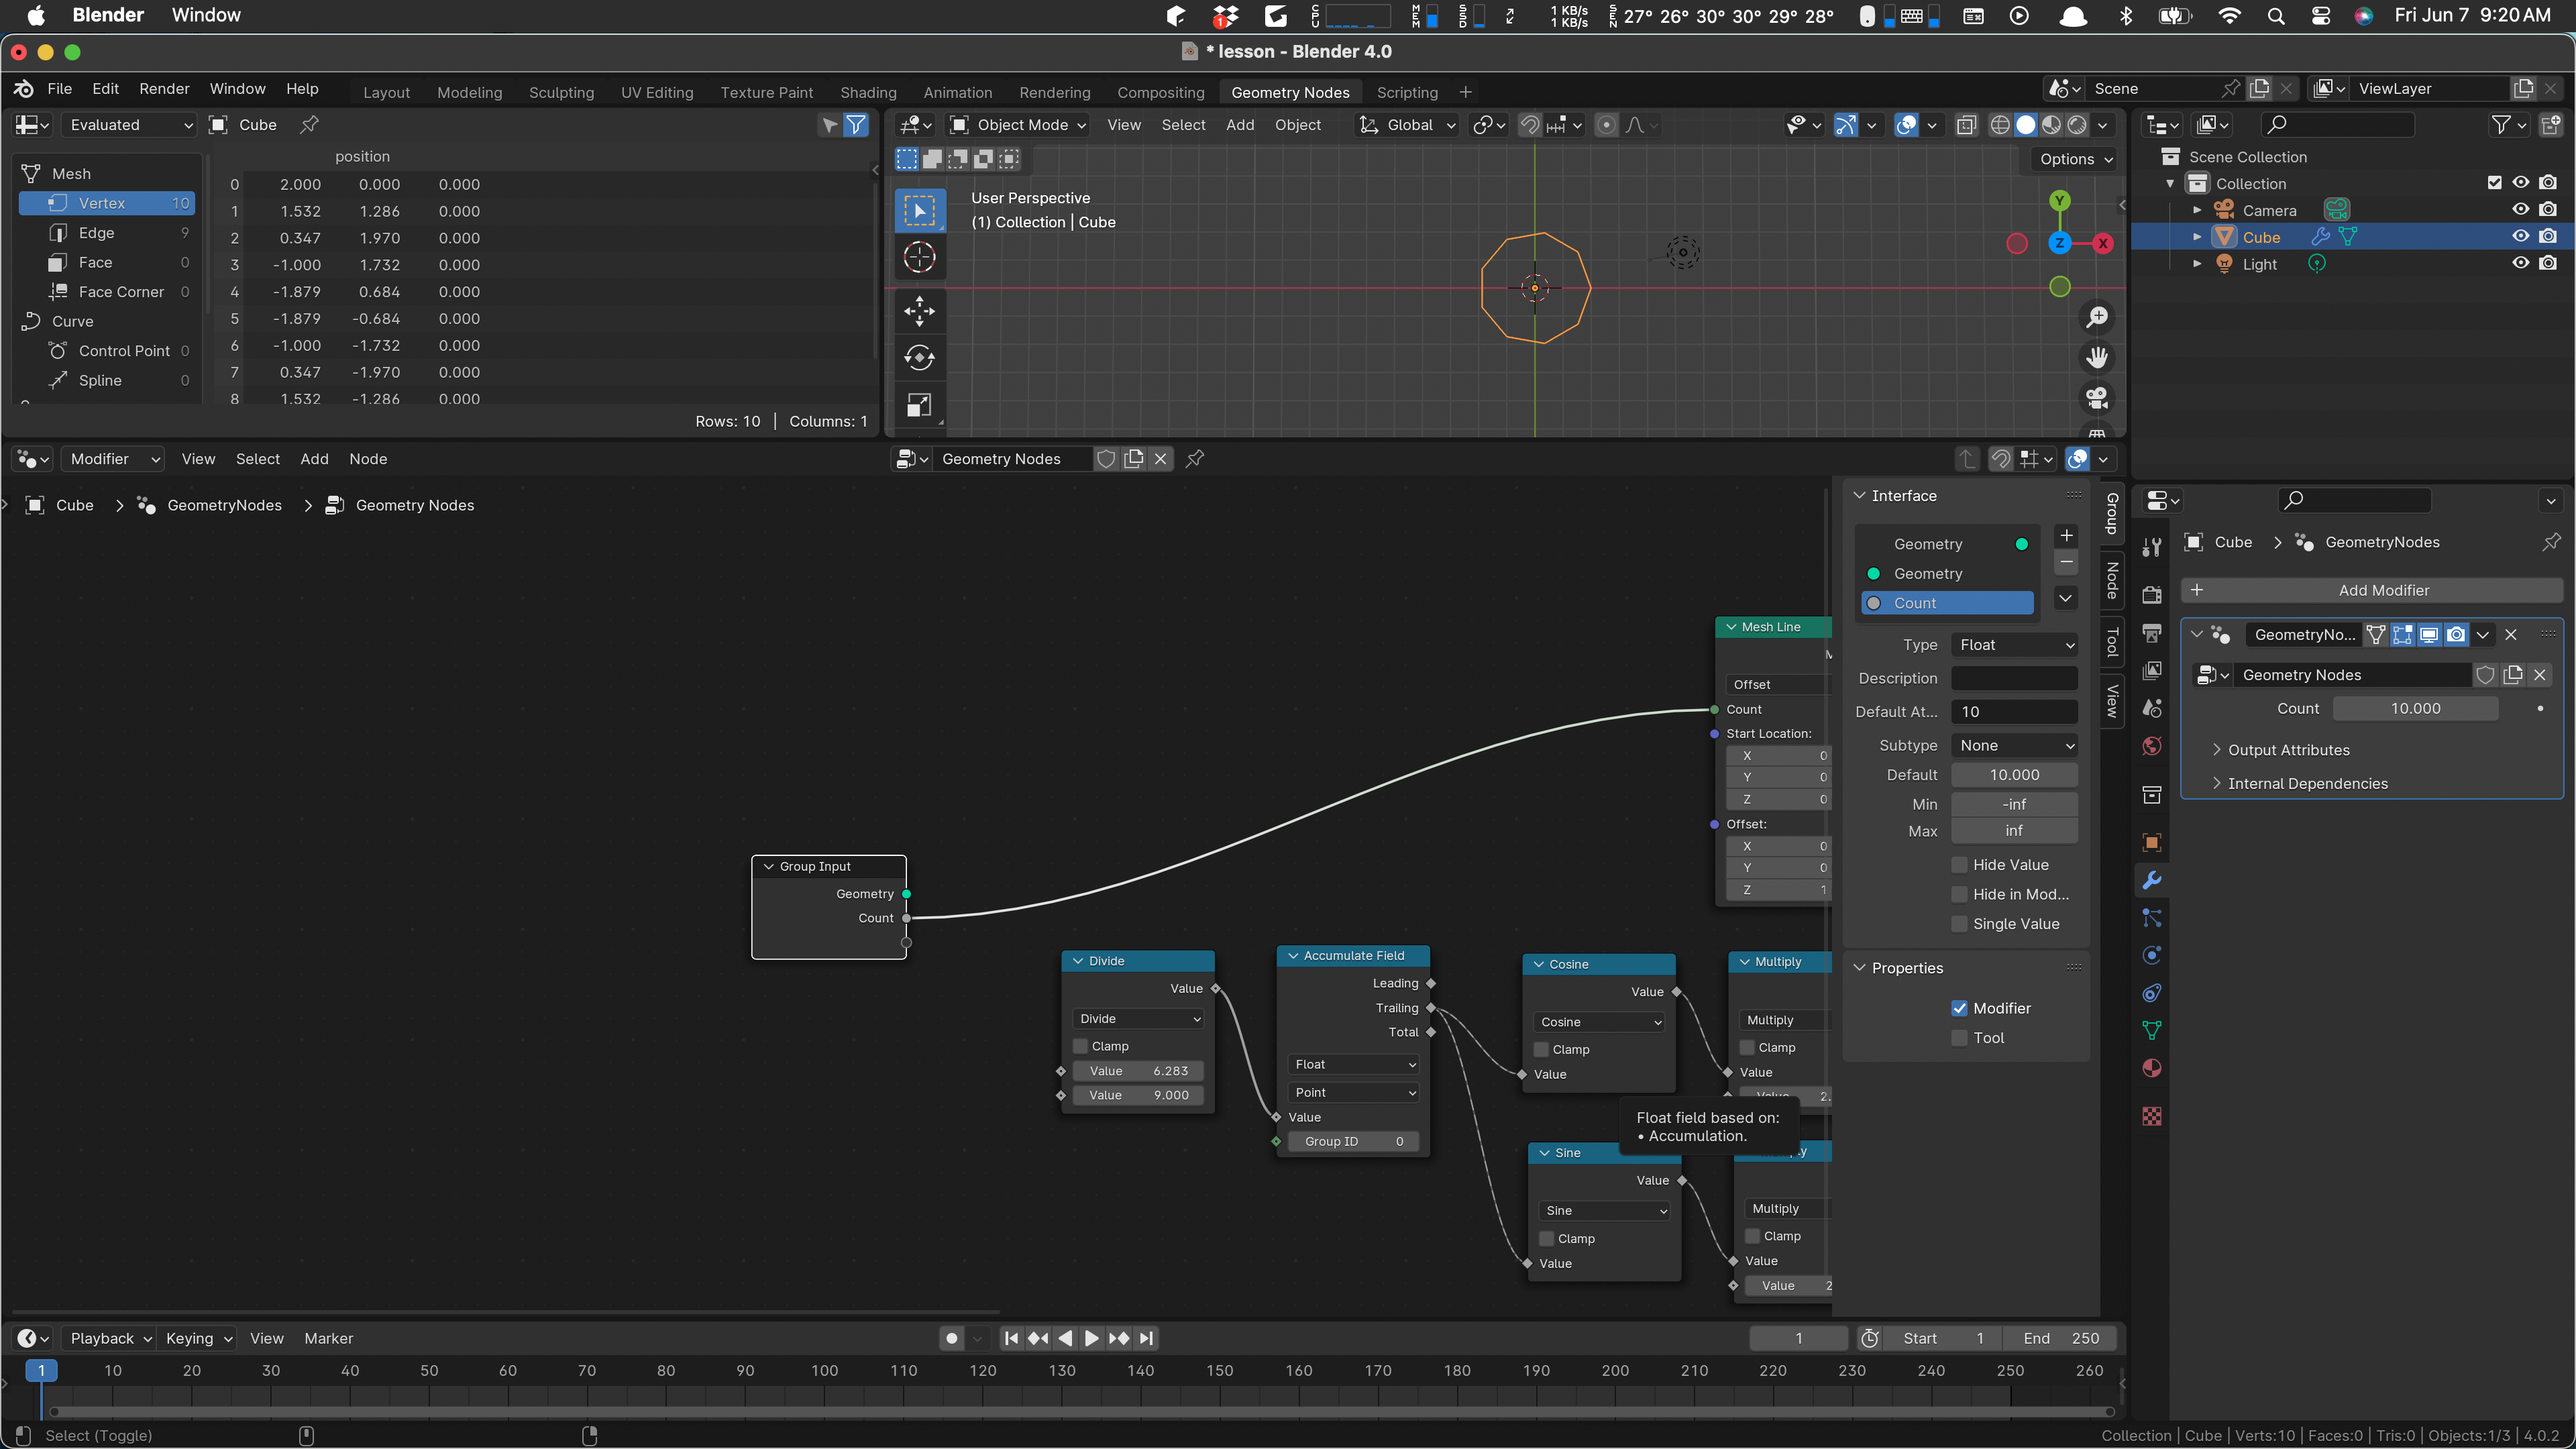Expand the Output Attributes panel
2576x1449 pixels.
[x=2287, y=750]
